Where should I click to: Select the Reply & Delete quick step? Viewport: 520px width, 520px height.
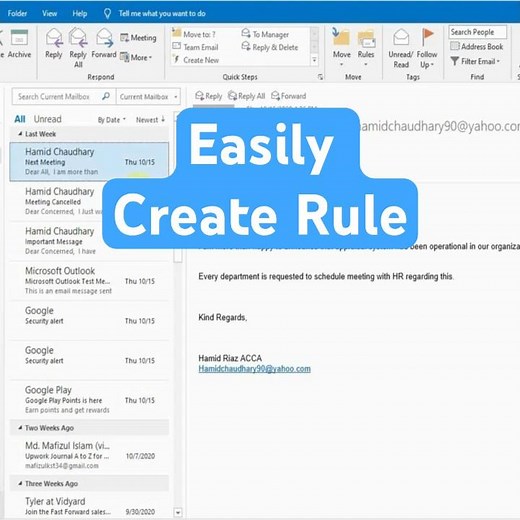270,47
